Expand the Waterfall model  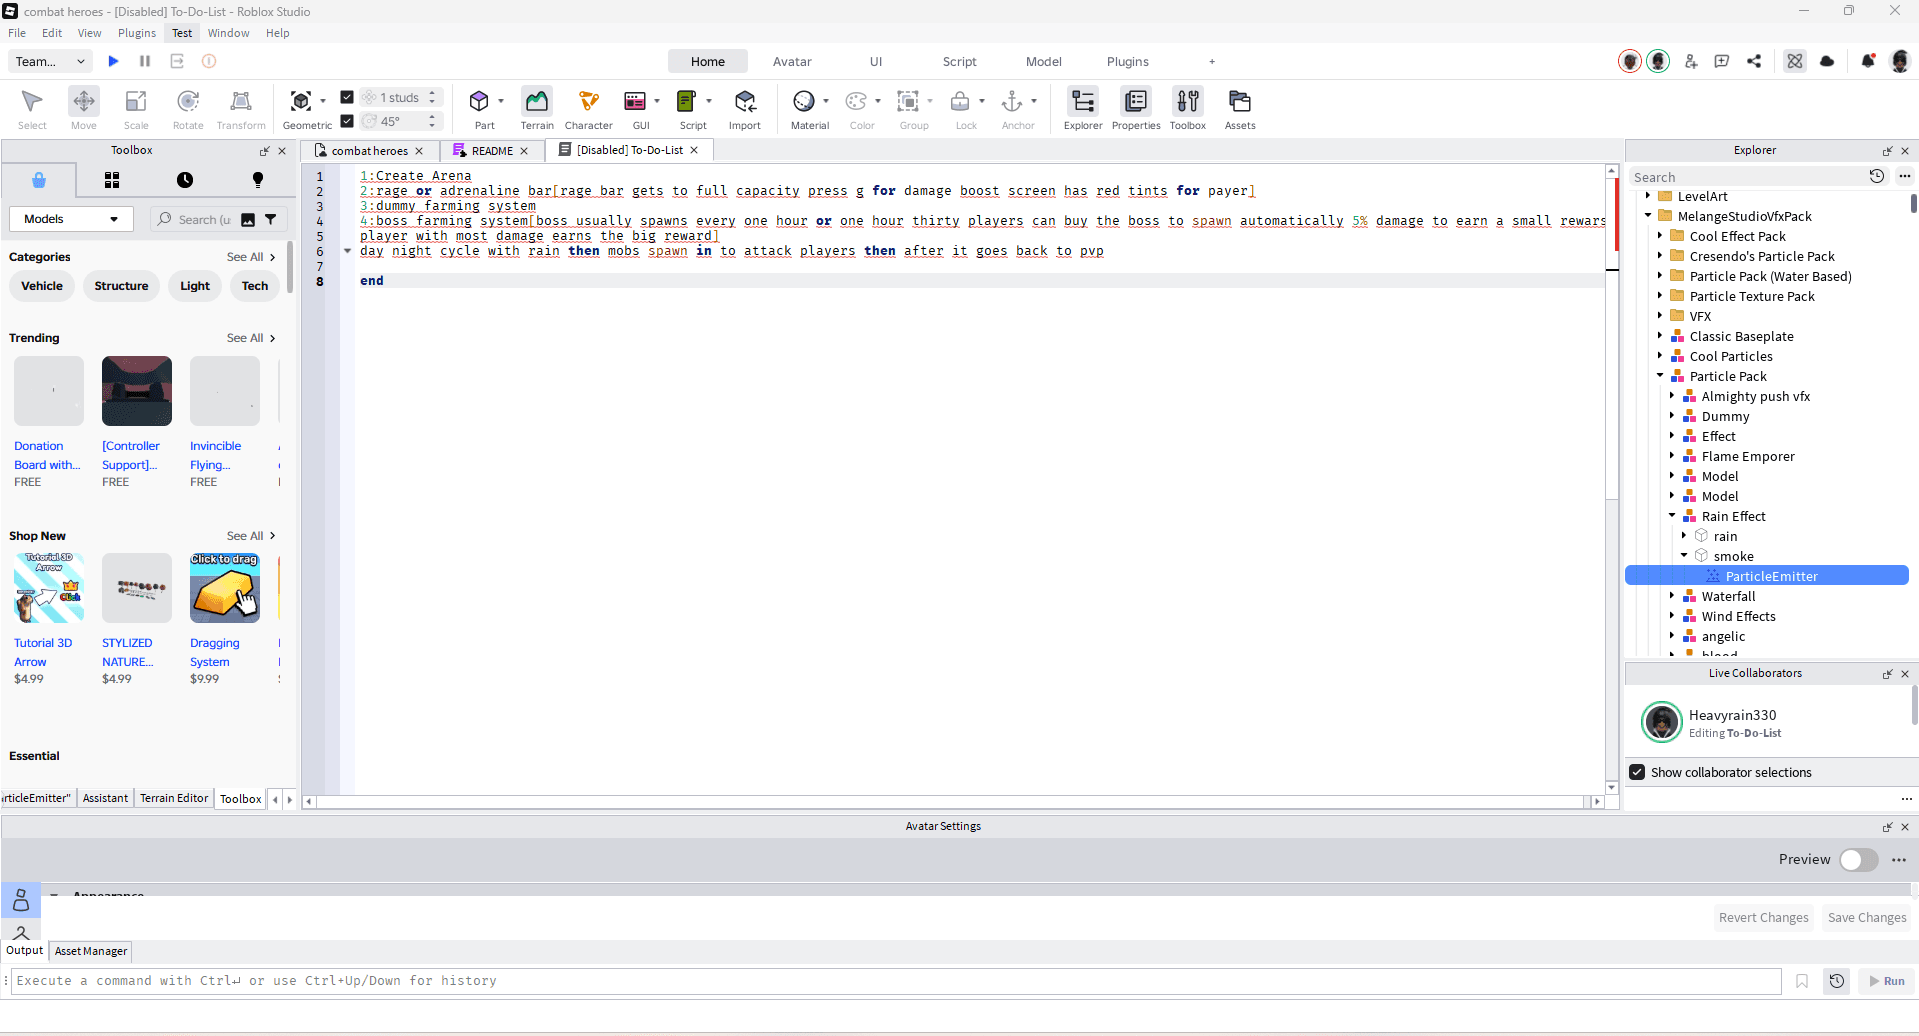pyautogui.click(x=1672, y=596)
